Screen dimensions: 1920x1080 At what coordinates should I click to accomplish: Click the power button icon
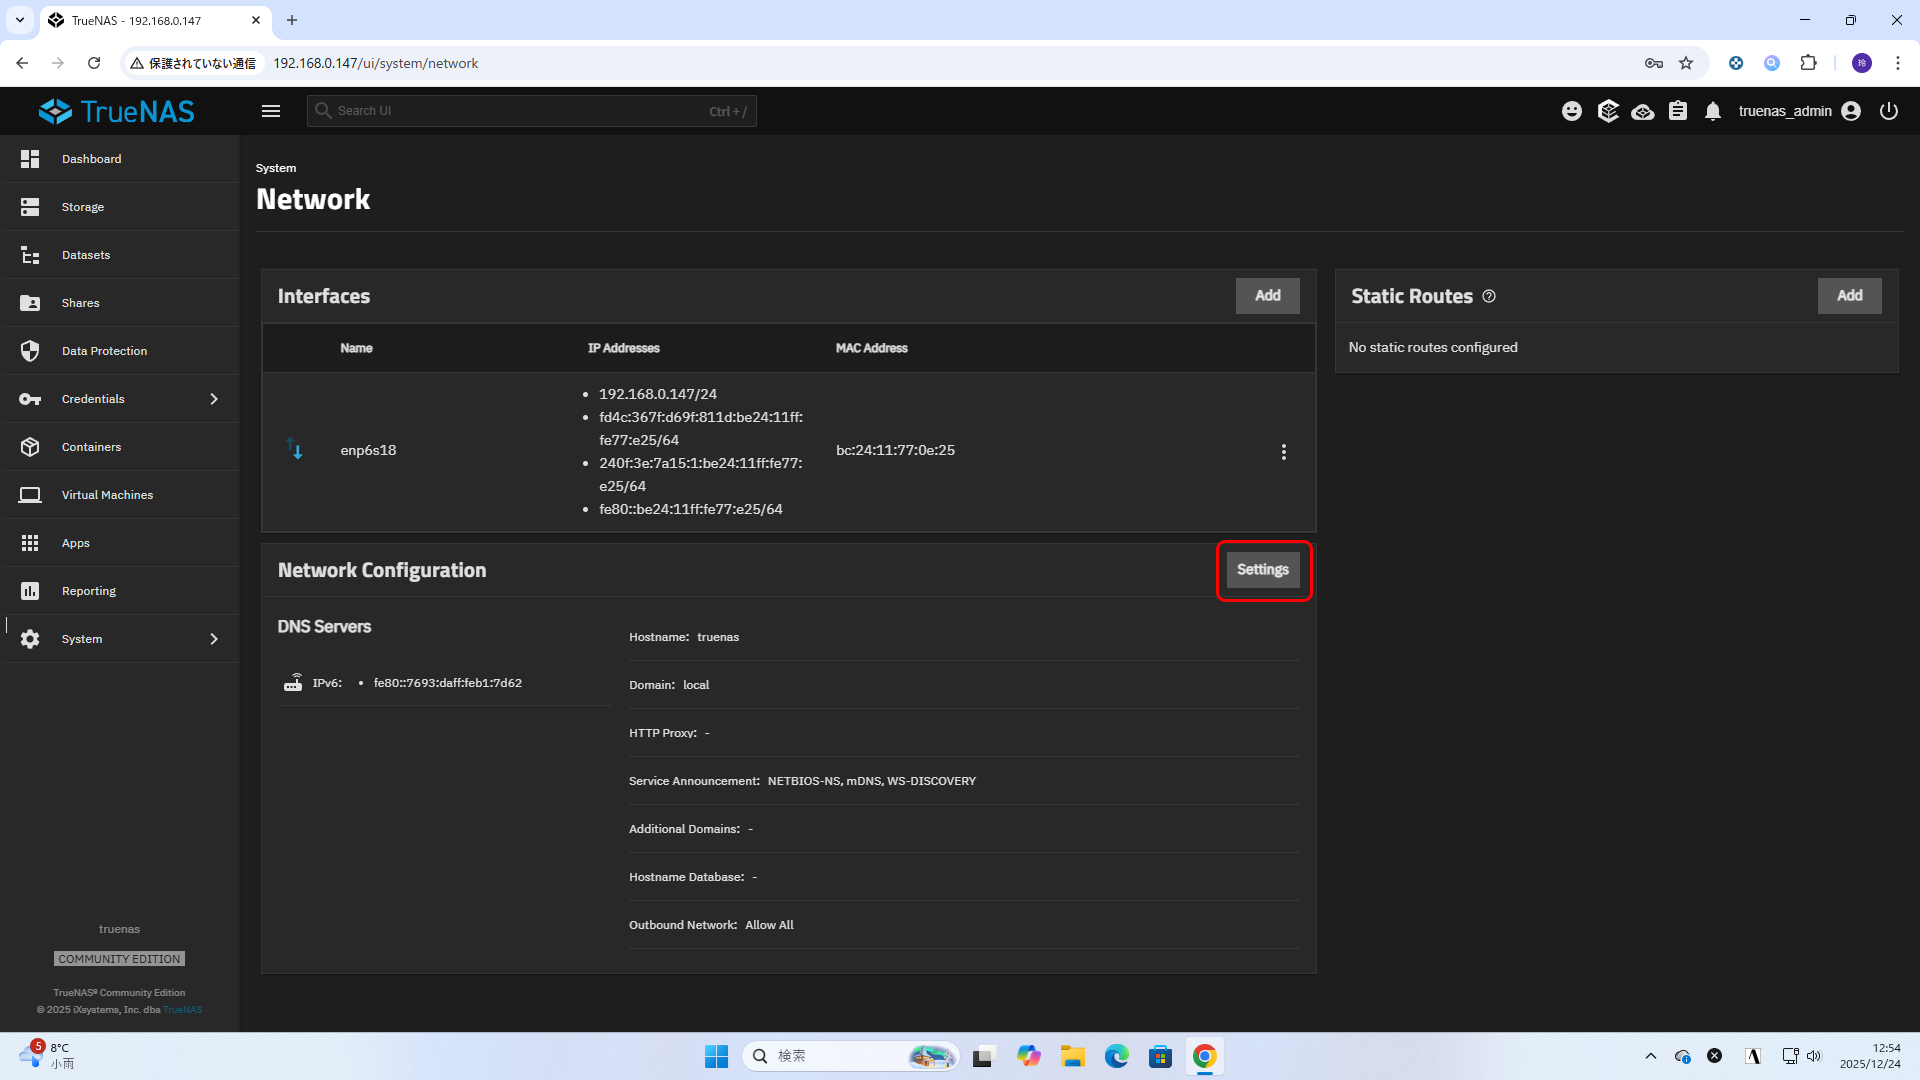coord(1889,111)
